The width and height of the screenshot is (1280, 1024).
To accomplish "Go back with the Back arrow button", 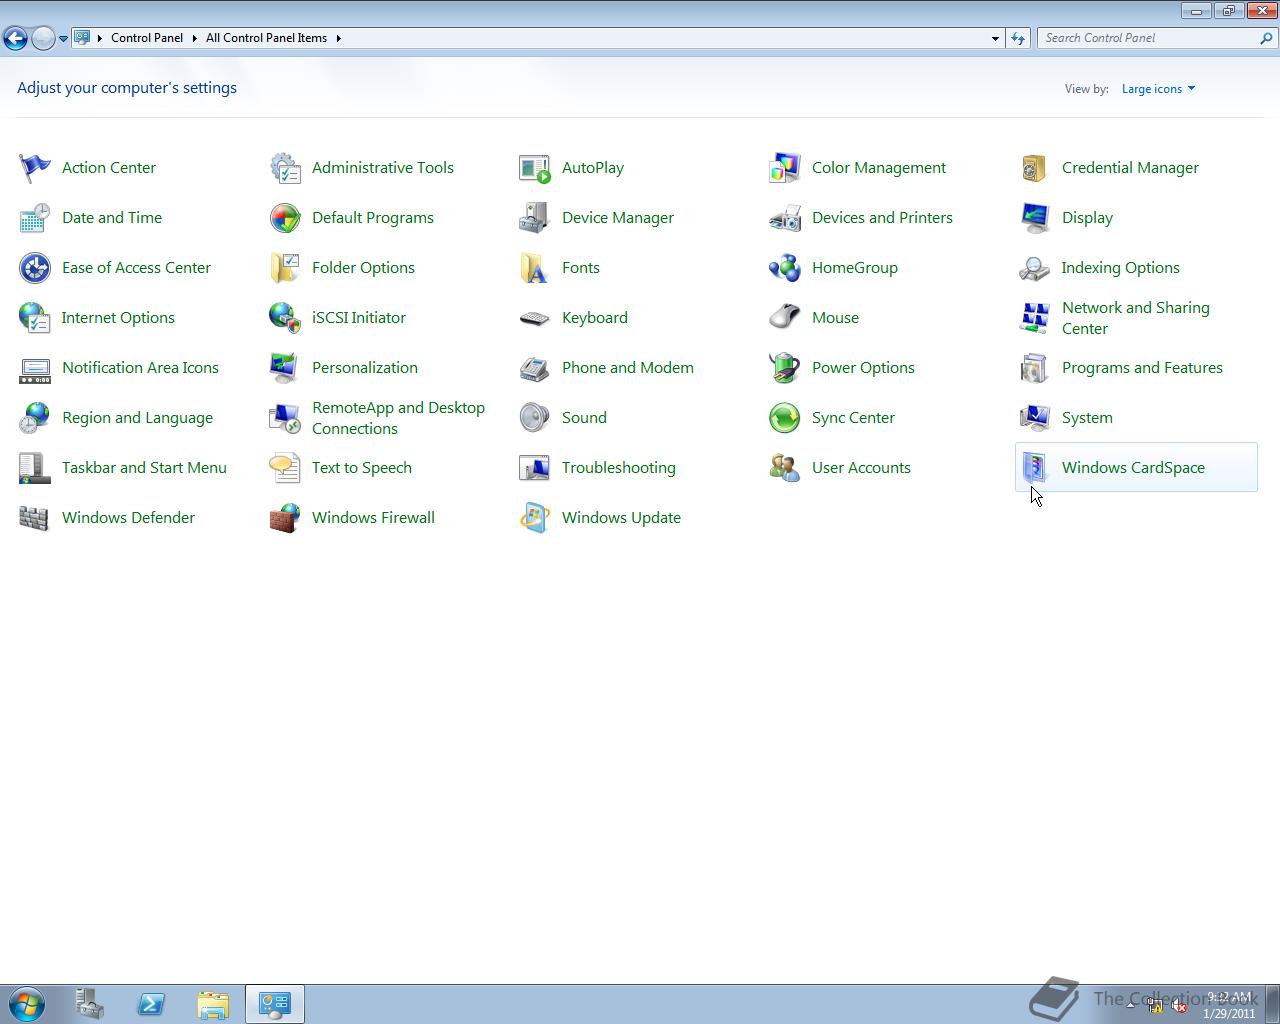I will click(x=15, y=38).
